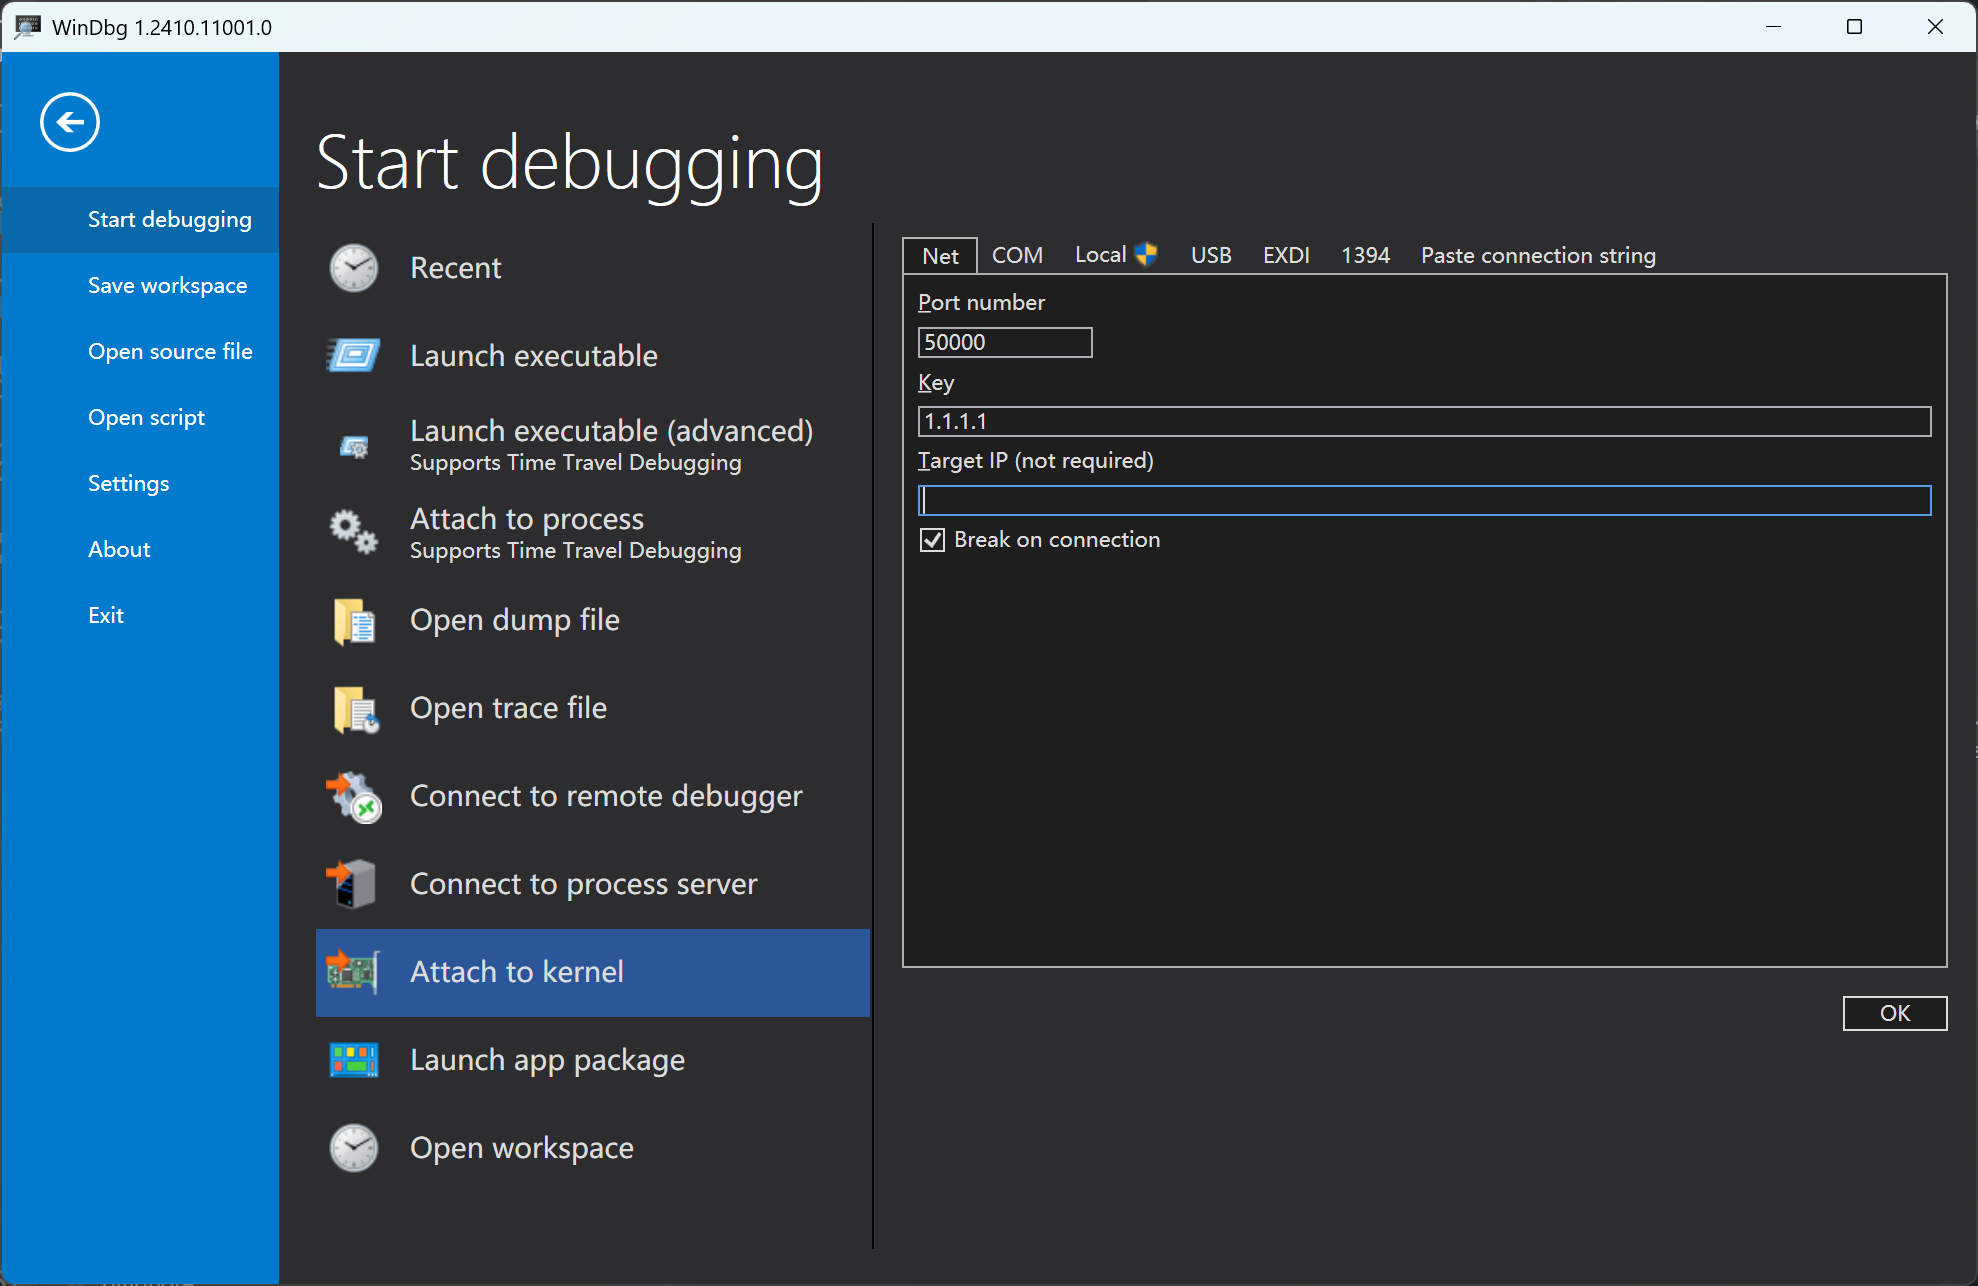The image size is (1978, 1286).
Task: Select Open dump file label
Action: [515, 620]
